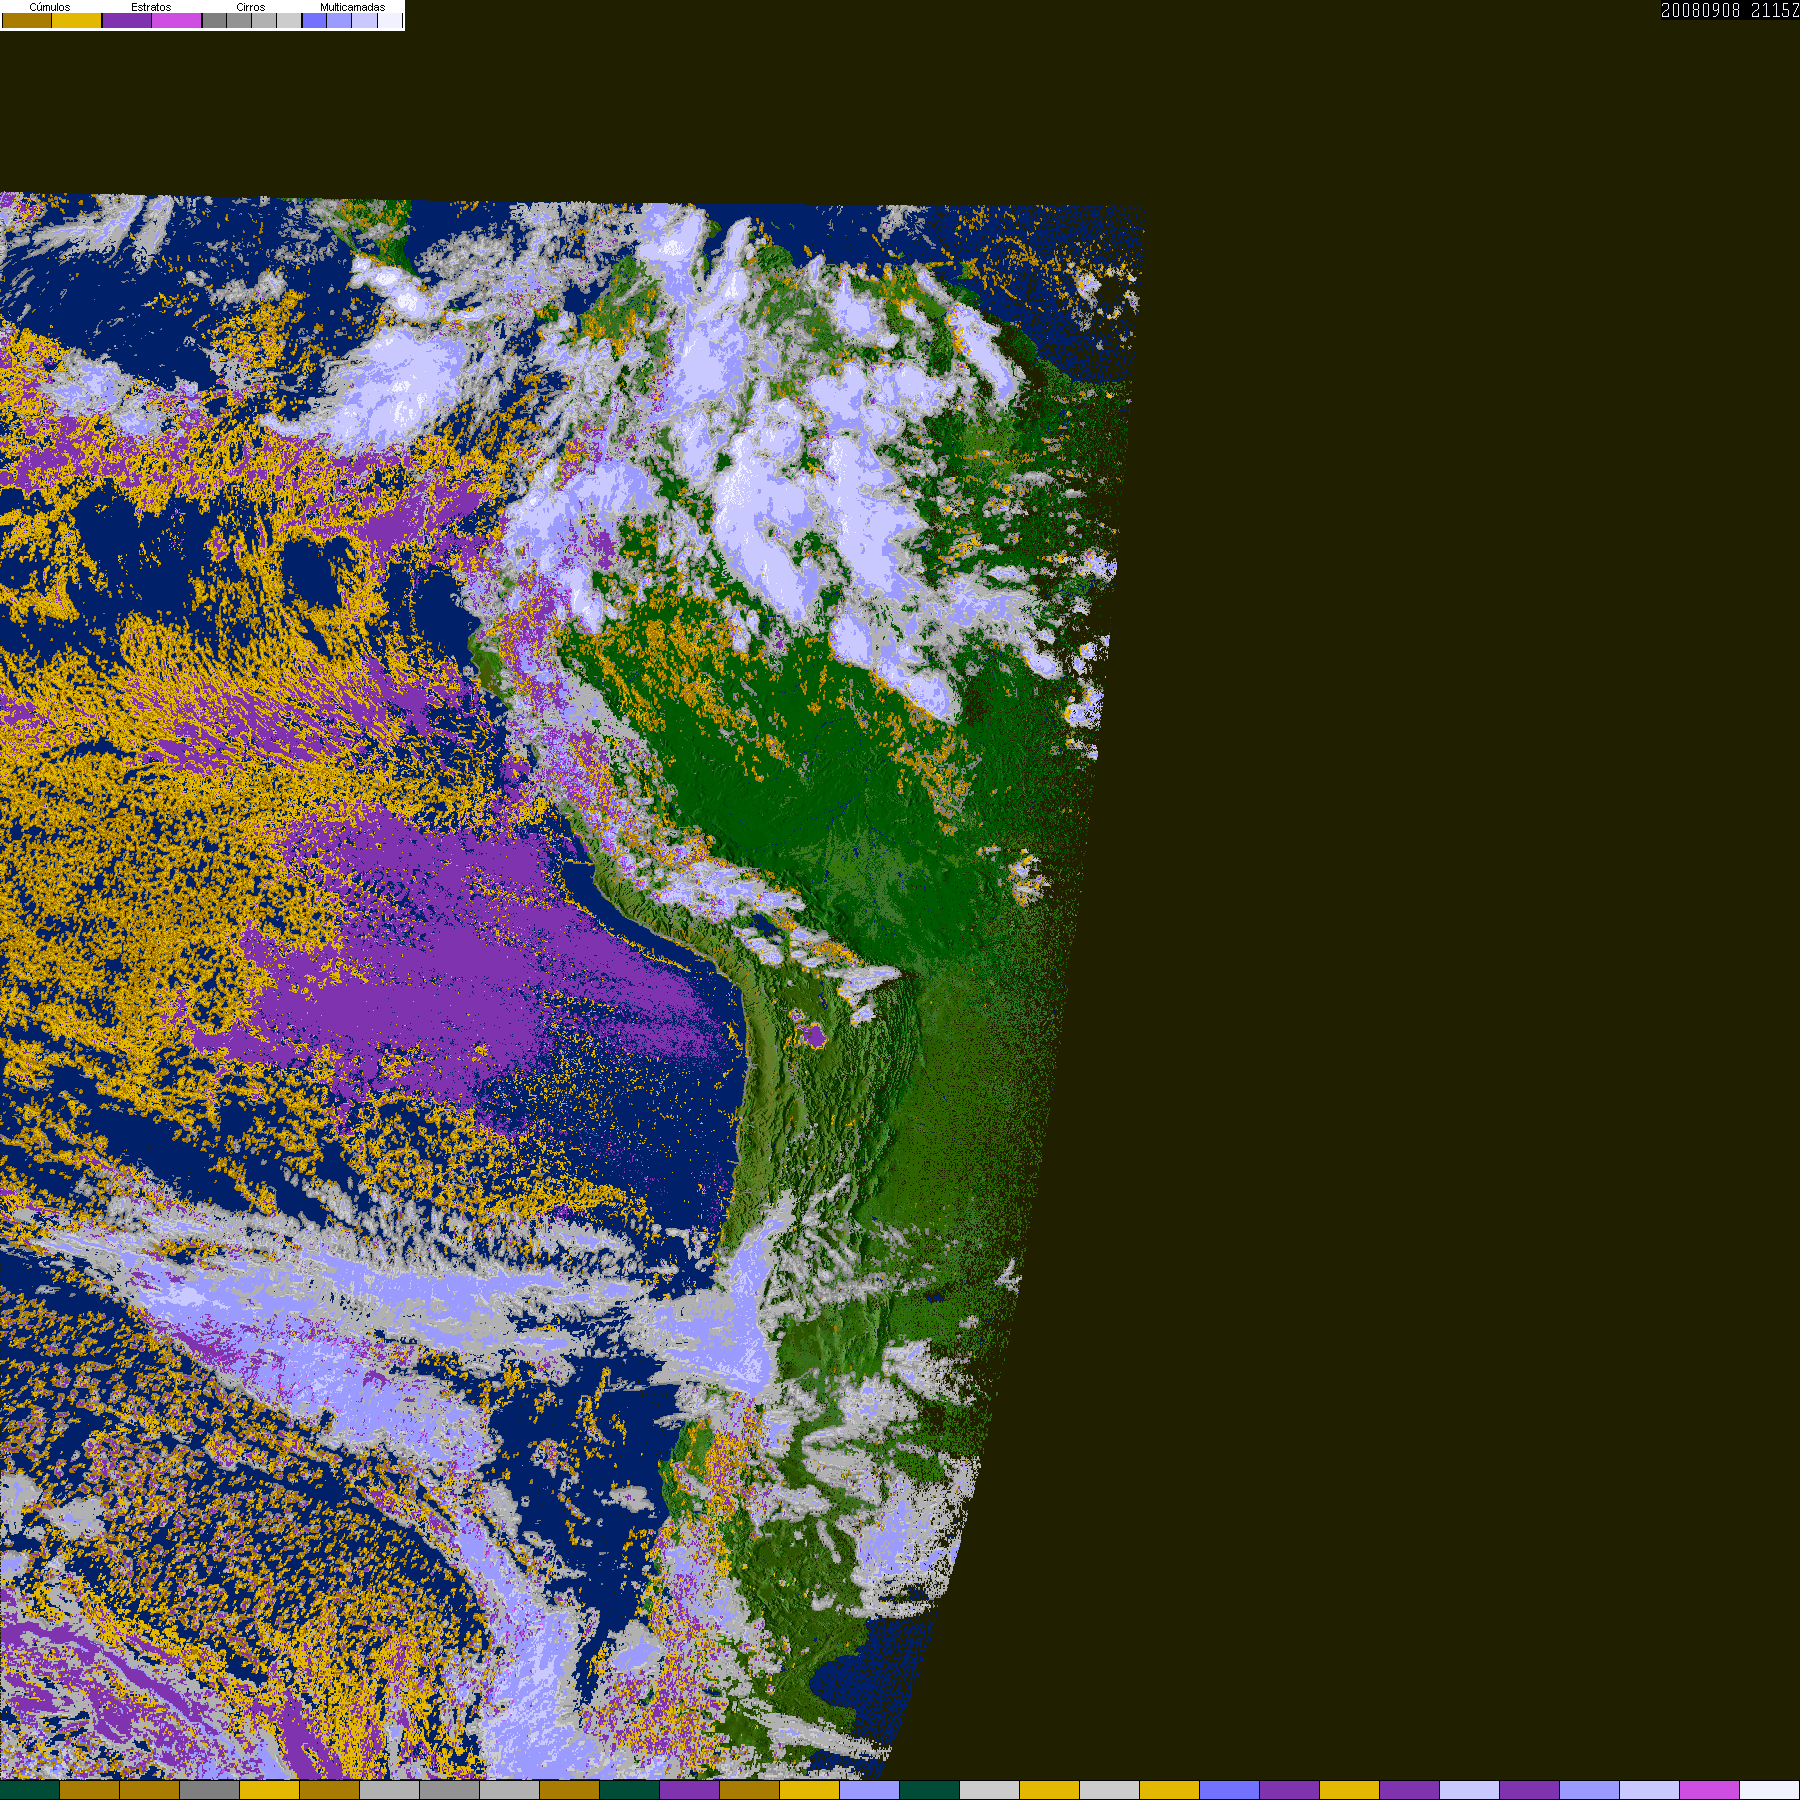1800x1800 pixels.
Task: Select the magenta swatch in the bottom color strip
Action: pyautogui.click(x=1710, y=1790)
